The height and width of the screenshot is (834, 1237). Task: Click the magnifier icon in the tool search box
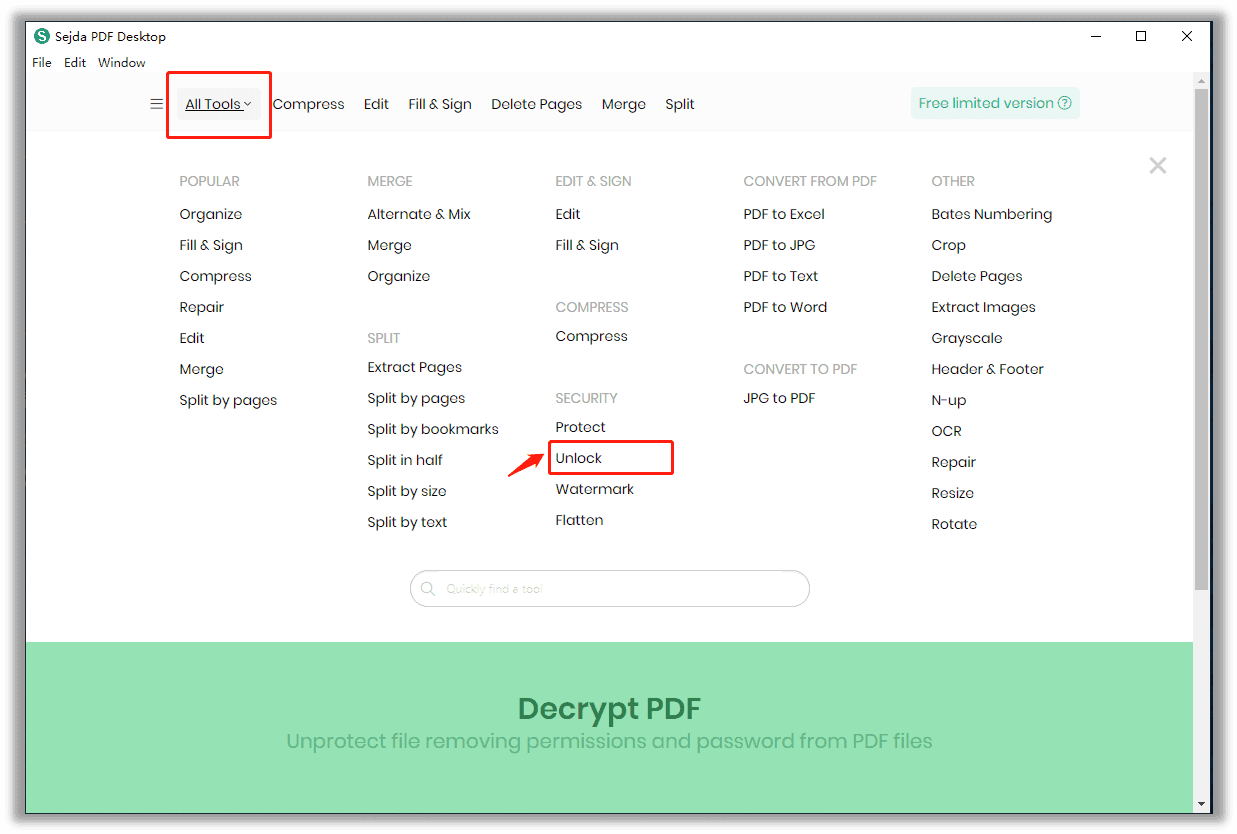pyautogui.click(x=428, y=589)
